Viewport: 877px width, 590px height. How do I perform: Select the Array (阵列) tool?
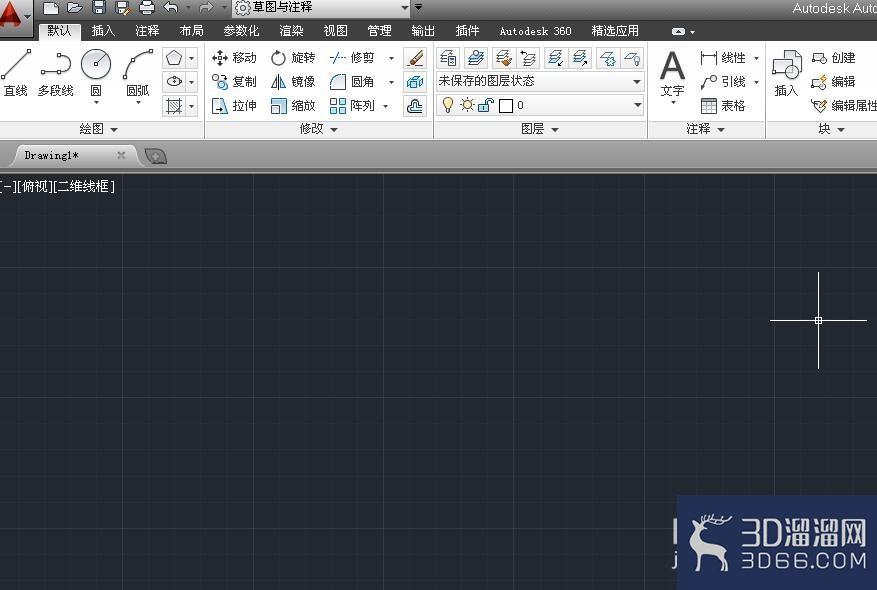pos(352,106)
